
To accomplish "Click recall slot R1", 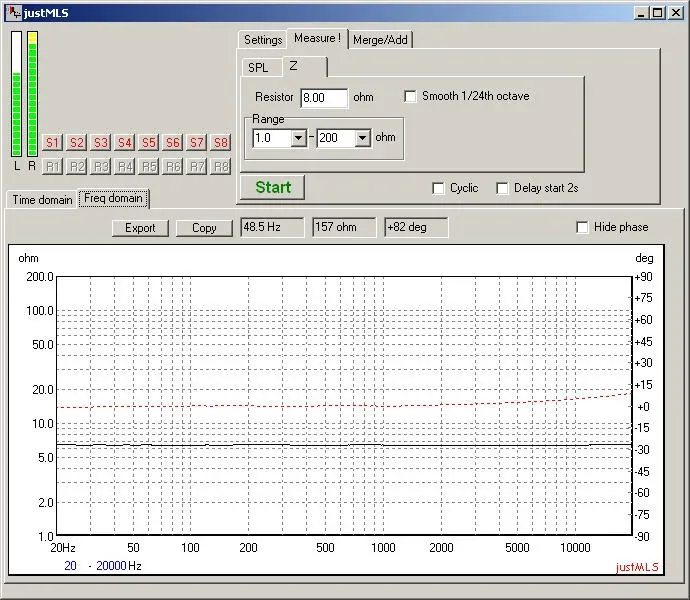I will click(x=52, y=166).
